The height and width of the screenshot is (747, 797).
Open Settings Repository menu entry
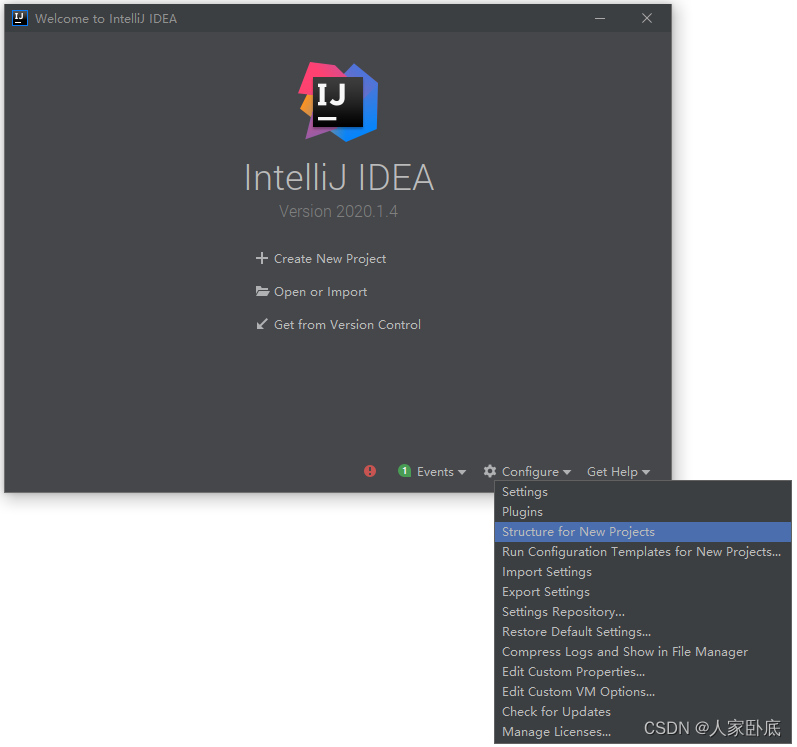coord(644,613)
